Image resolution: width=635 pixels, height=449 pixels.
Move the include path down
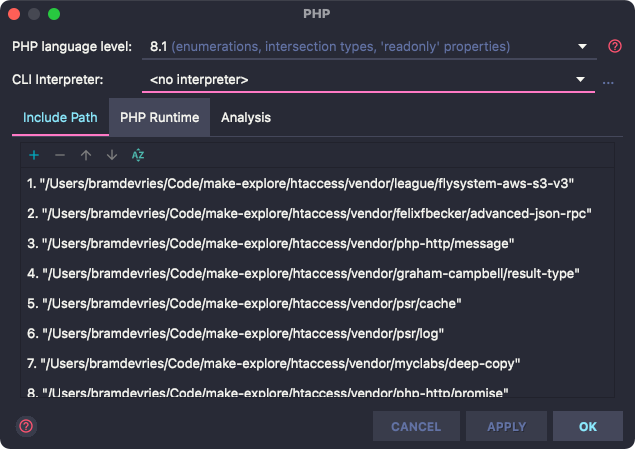tap(112, 155)
